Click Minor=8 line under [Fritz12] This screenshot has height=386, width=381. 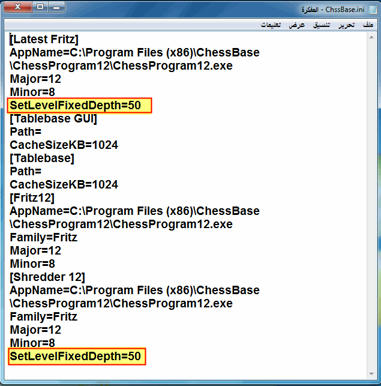click(32, 264)
